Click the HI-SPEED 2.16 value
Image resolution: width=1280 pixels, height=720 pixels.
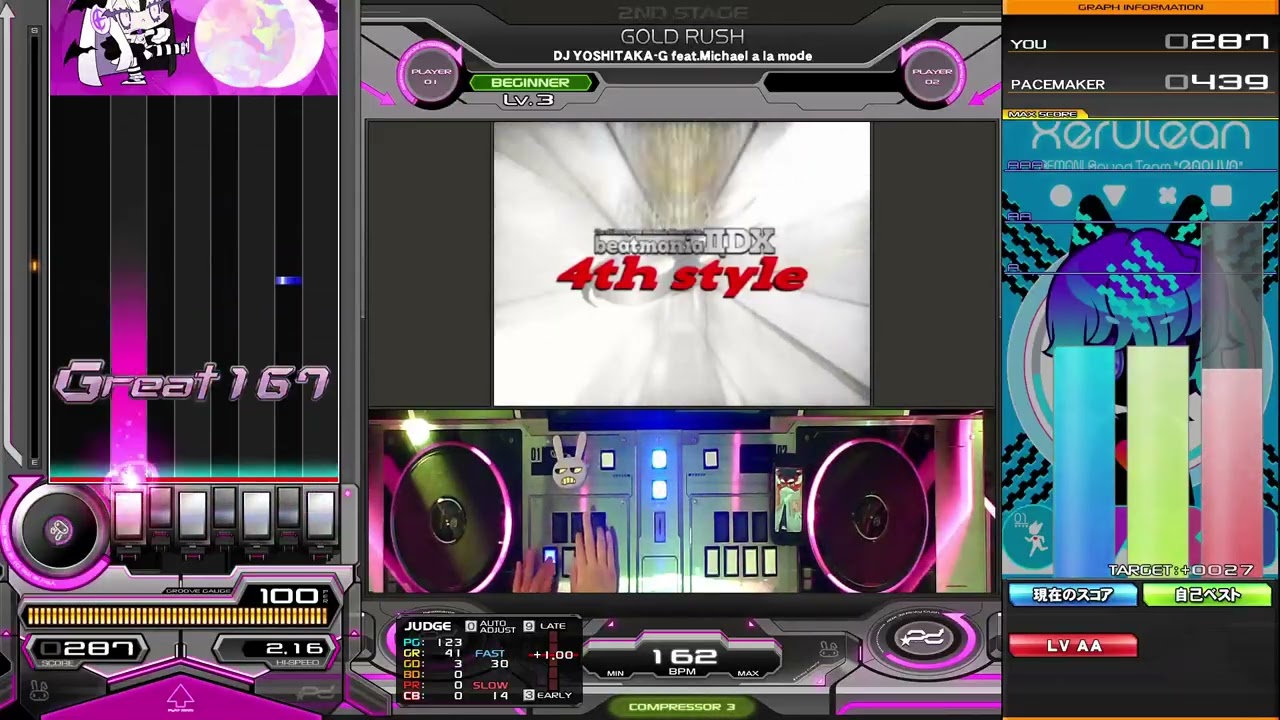point(293,649)
